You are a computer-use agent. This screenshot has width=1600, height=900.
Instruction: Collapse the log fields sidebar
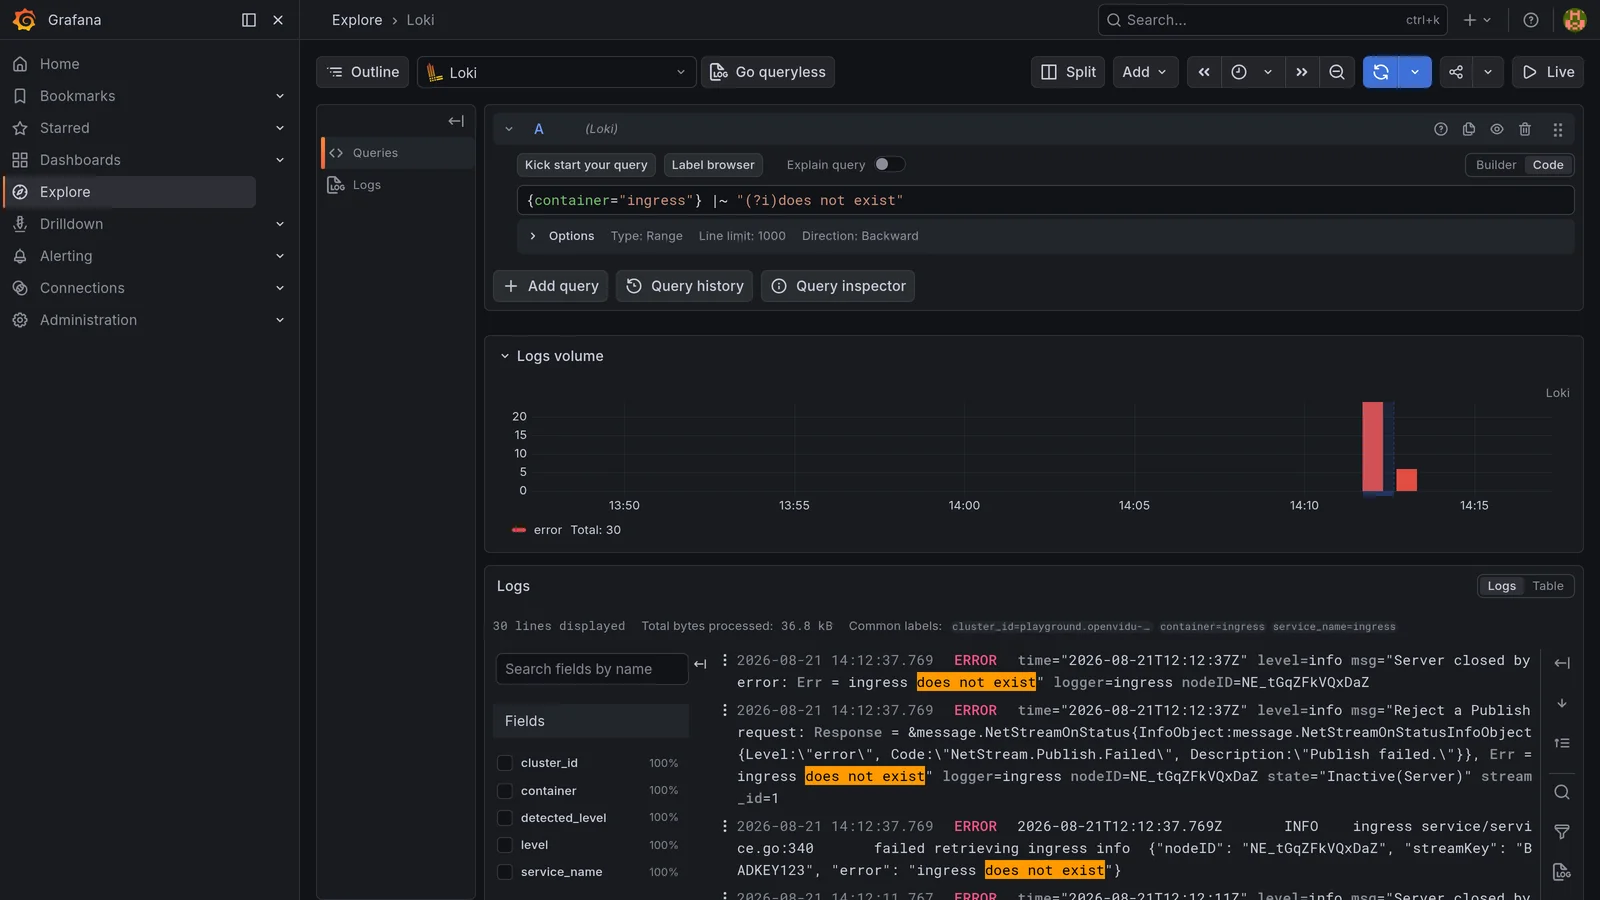click(700, 664)
